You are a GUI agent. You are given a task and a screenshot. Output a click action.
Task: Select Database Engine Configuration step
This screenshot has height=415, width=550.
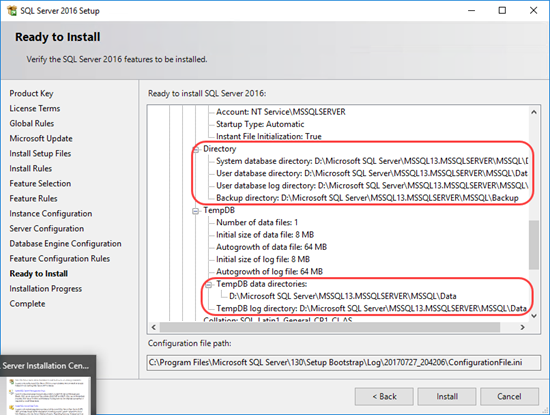pyautogui.click(x=66, y=244)
